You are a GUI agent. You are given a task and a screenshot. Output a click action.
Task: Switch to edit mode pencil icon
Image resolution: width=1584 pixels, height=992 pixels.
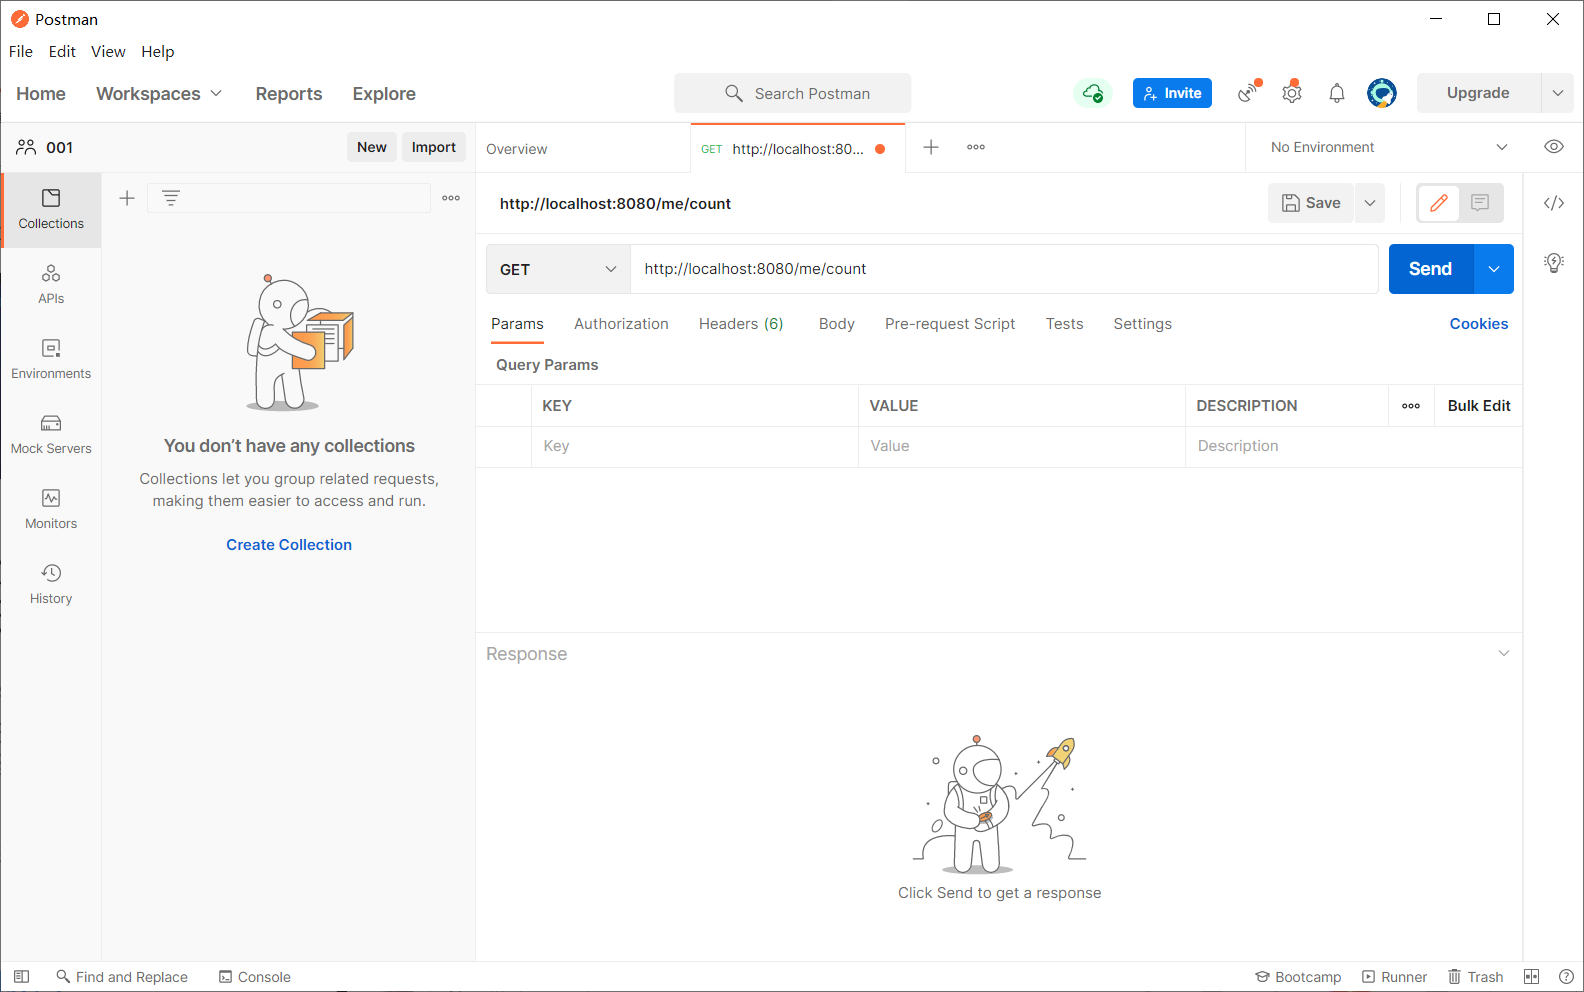click(1439, 203)
